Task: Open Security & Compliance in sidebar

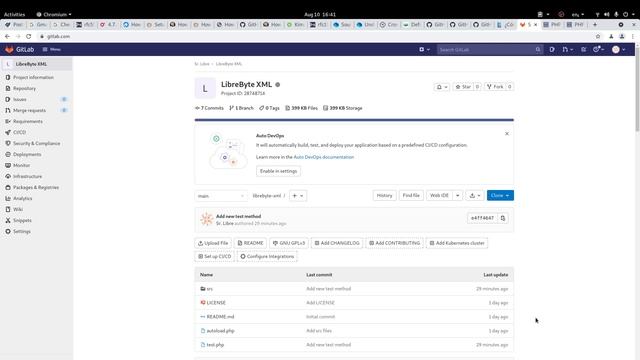Action: 36,143
